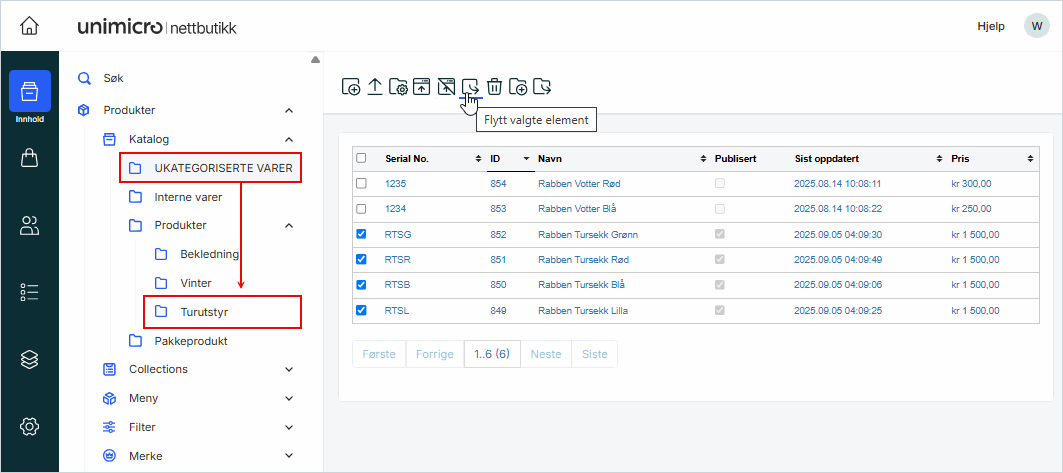
Task: Open the shopping bag sidebar icon
Action: point(30,158)
